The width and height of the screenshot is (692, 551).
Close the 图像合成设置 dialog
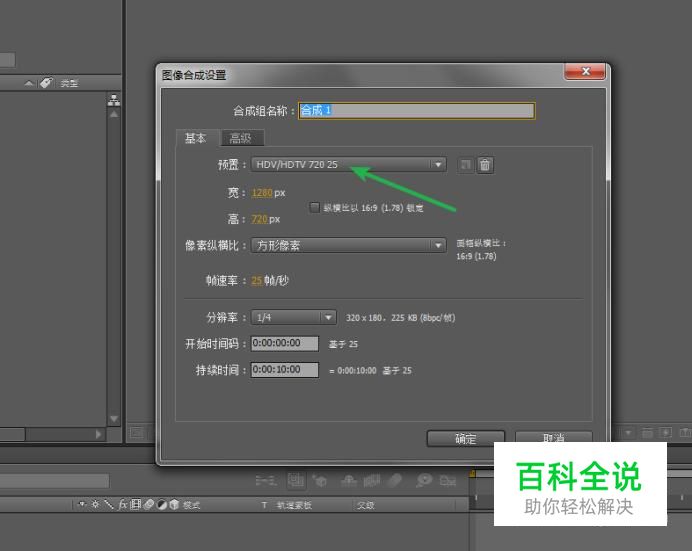point(585,71)
